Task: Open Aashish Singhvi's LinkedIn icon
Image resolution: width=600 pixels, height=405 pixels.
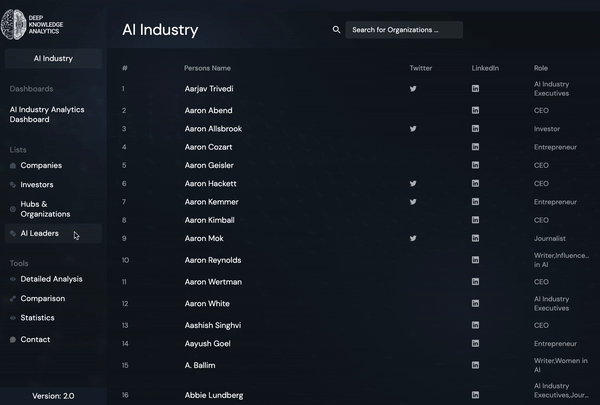Action: click(475, 325)
